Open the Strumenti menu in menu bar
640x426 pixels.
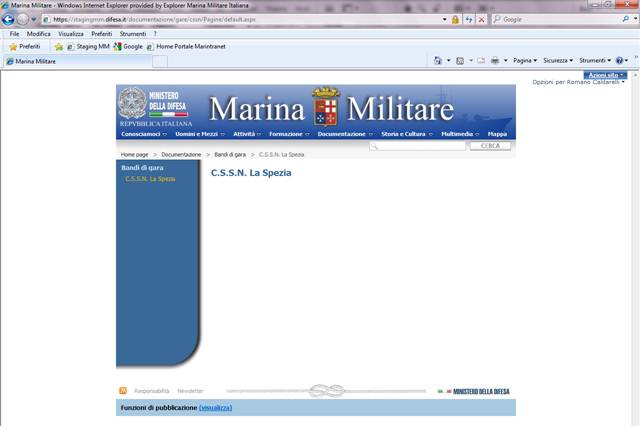(x=133, y=34)
